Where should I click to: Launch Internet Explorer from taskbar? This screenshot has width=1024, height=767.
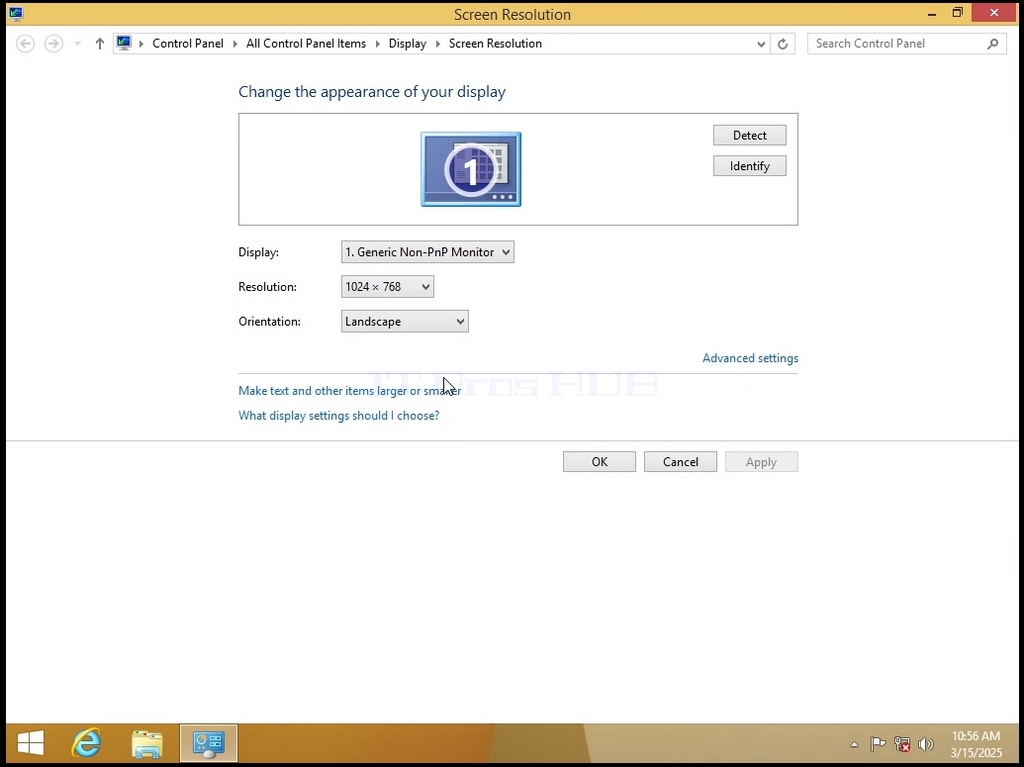click(87, 743)
